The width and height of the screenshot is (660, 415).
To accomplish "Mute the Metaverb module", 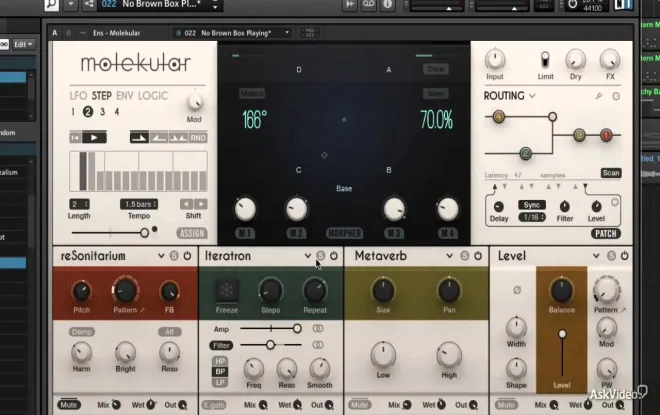I will pos(359,405).
